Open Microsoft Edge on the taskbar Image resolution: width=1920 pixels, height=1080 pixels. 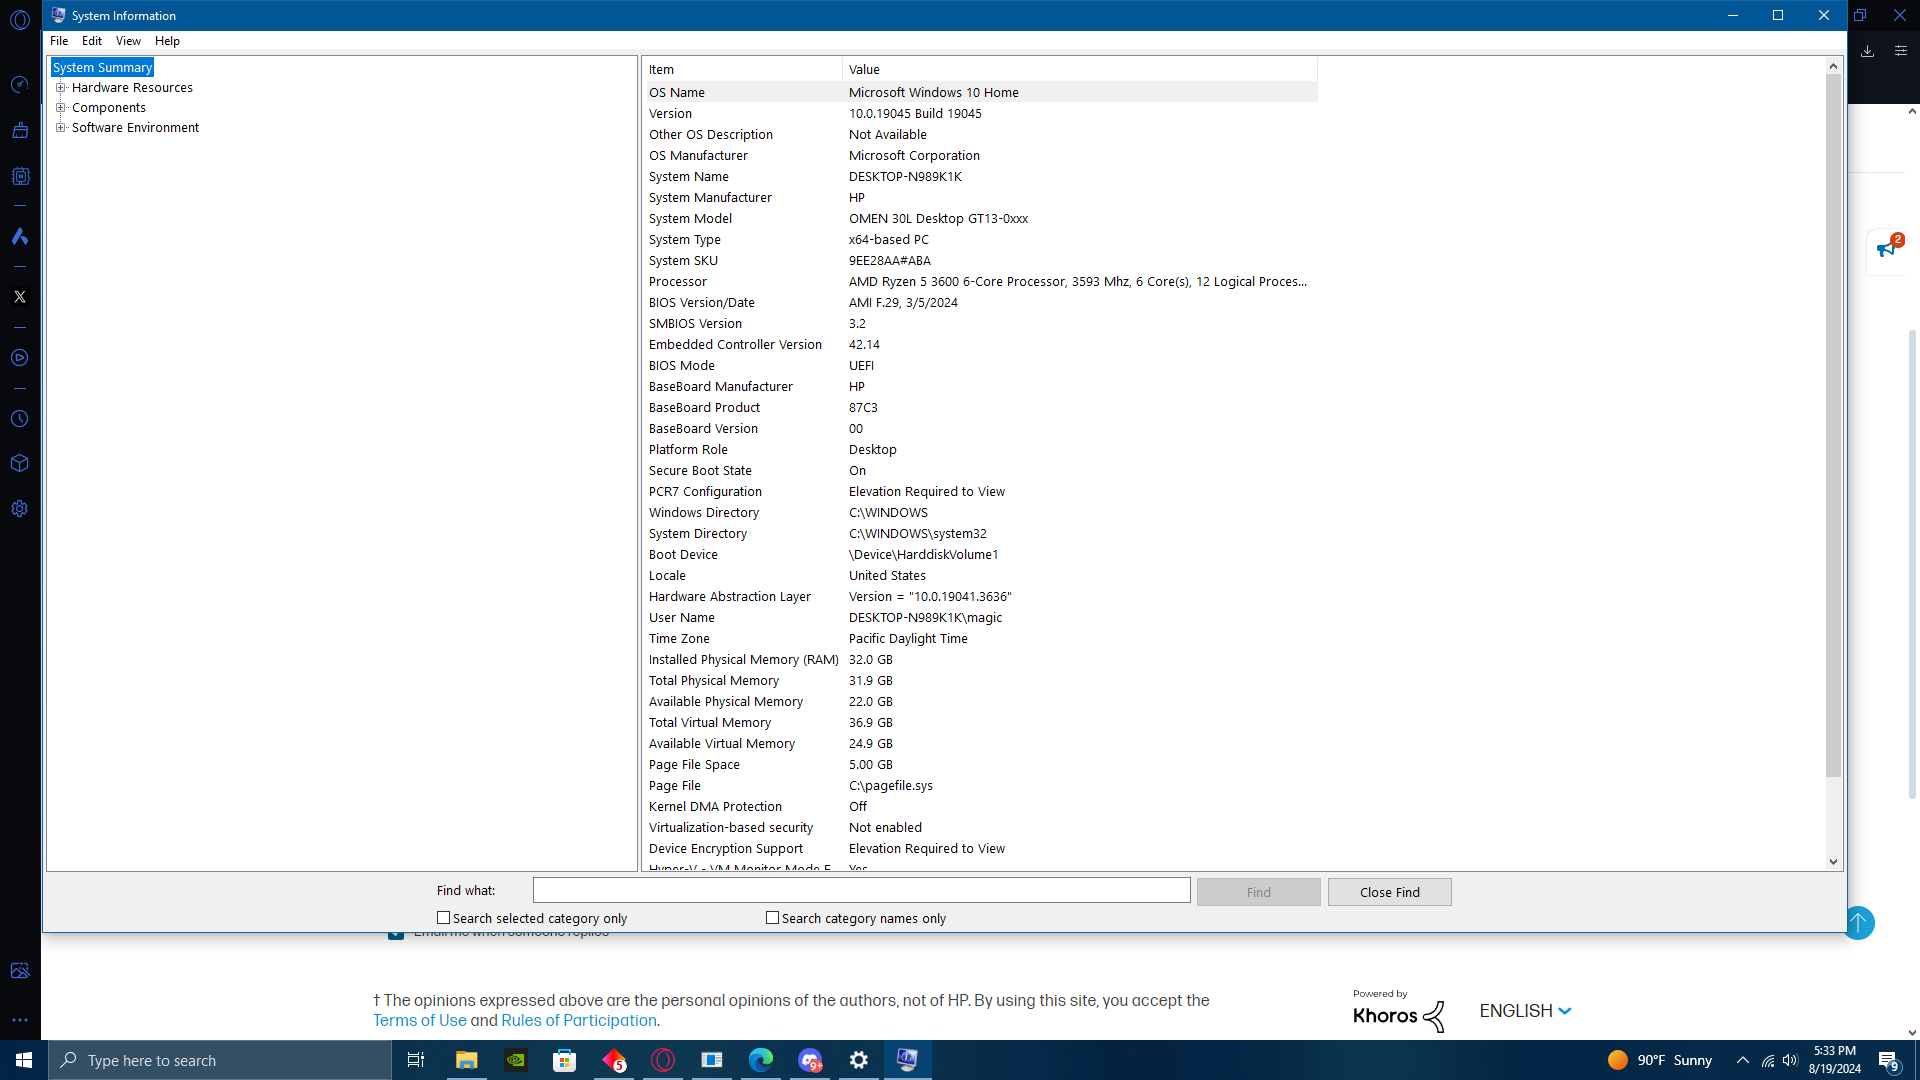point(761,1060)
